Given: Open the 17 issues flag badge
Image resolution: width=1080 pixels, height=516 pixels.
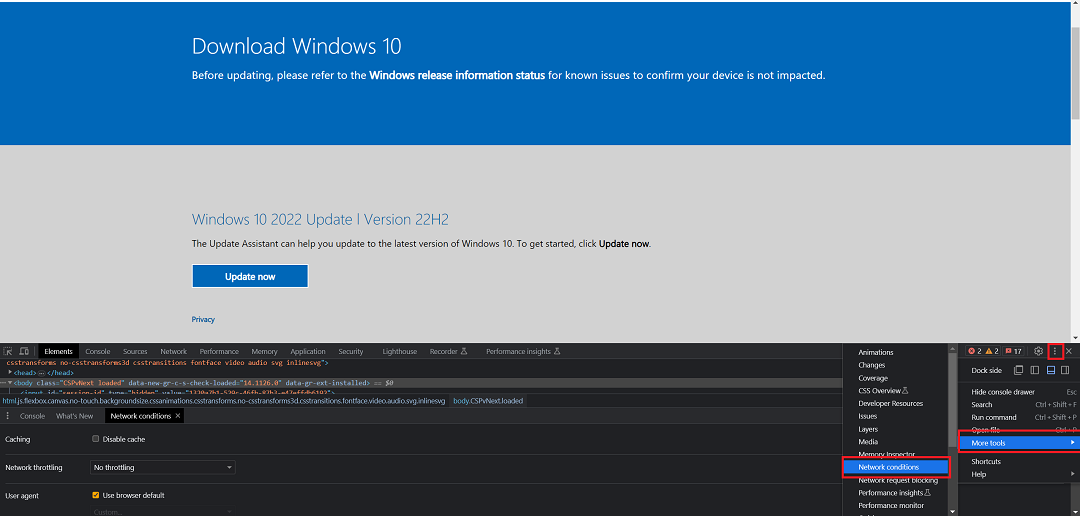Looking at the screenshot, I should pos(1013,351).
